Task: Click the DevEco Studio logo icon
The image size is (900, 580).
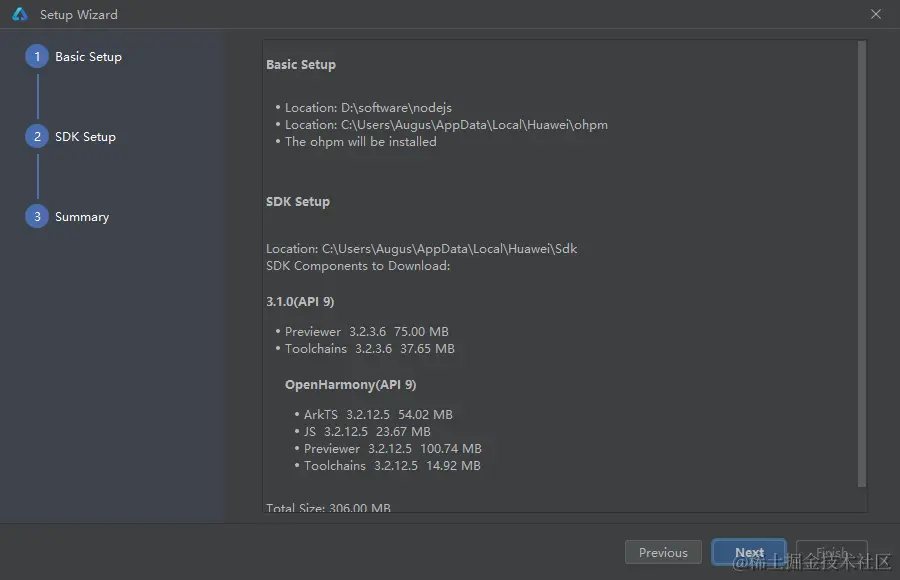Action: 20,14
